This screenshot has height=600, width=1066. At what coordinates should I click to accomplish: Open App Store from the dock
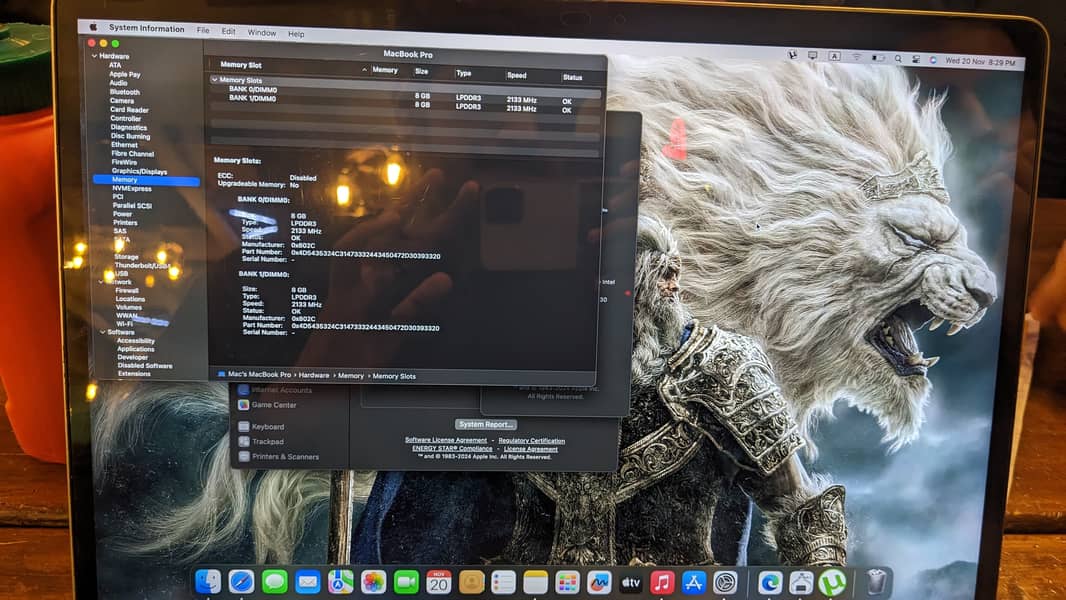click(x=694, y=582)
